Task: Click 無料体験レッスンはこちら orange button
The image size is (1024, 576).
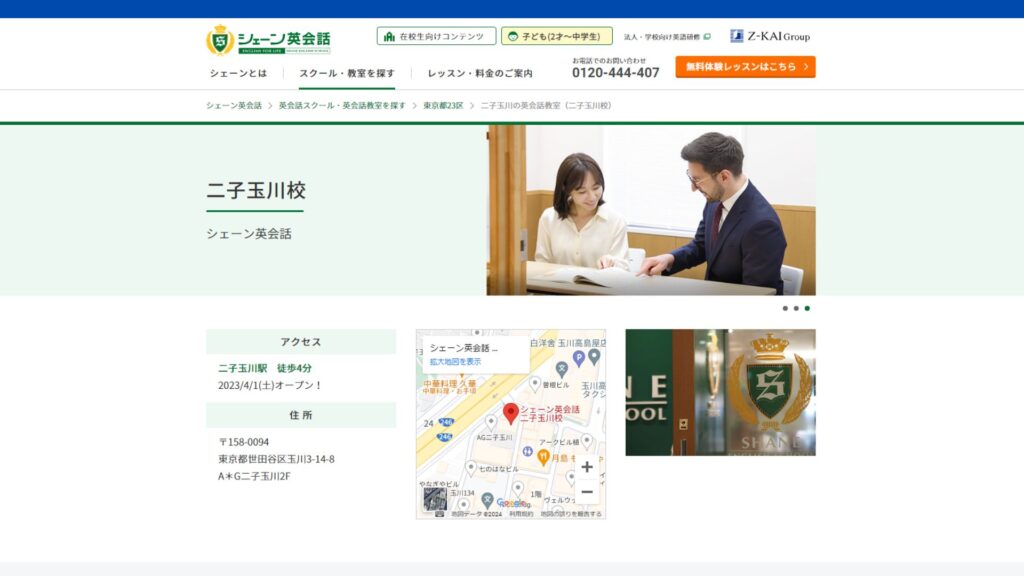Action: (745, 67)
